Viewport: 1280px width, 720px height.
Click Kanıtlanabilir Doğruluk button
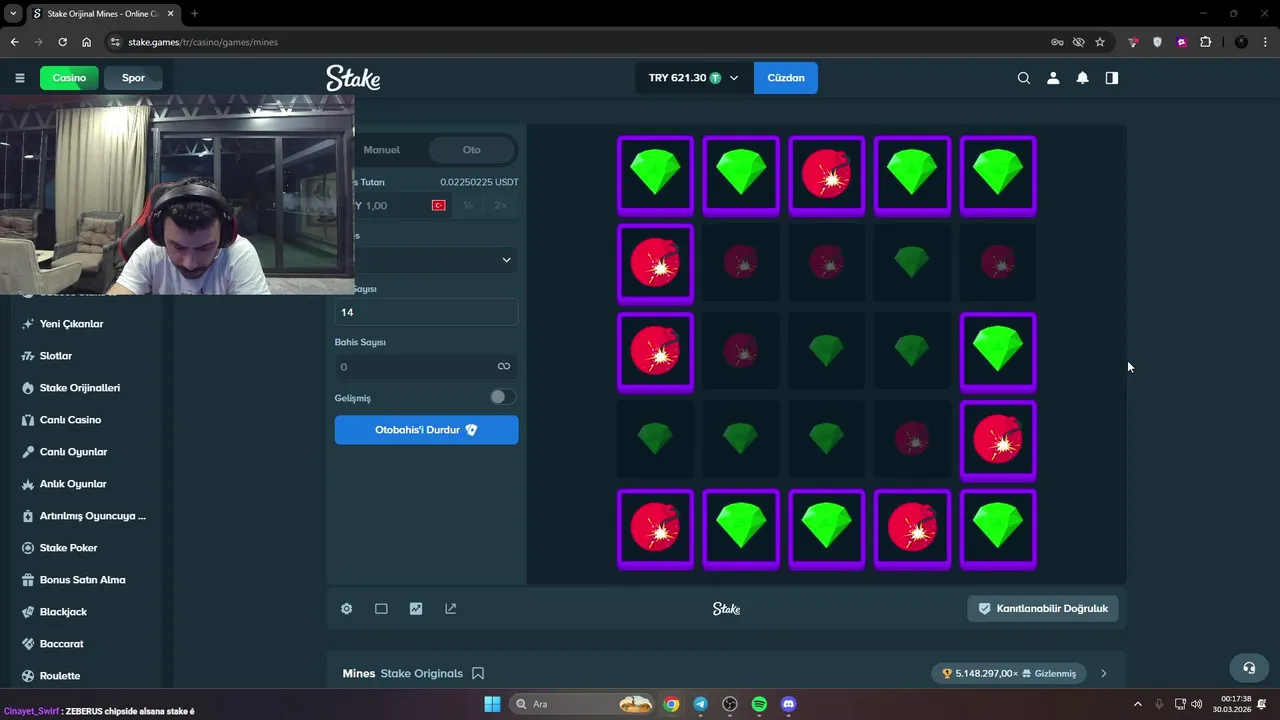click(x=1042, y=608)
